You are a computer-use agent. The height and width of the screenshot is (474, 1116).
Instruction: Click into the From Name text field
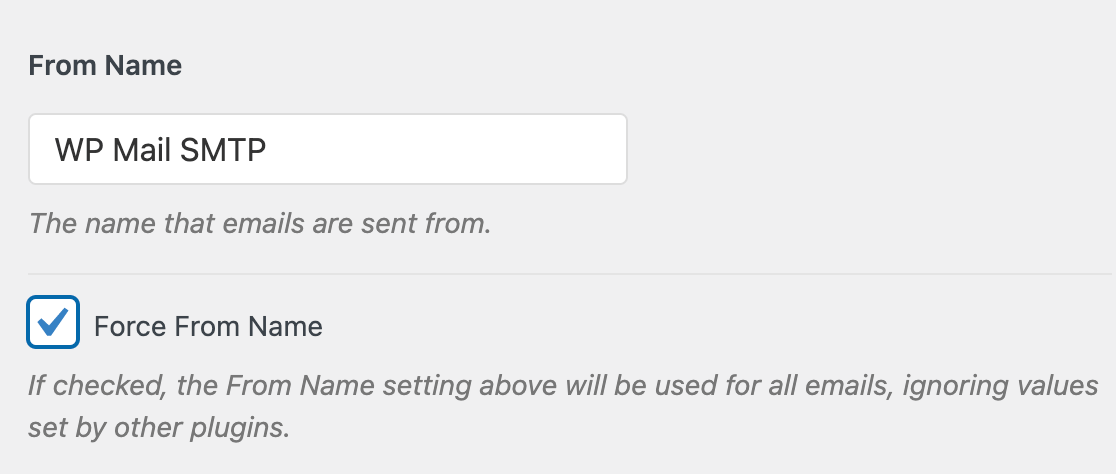(327, 149)
